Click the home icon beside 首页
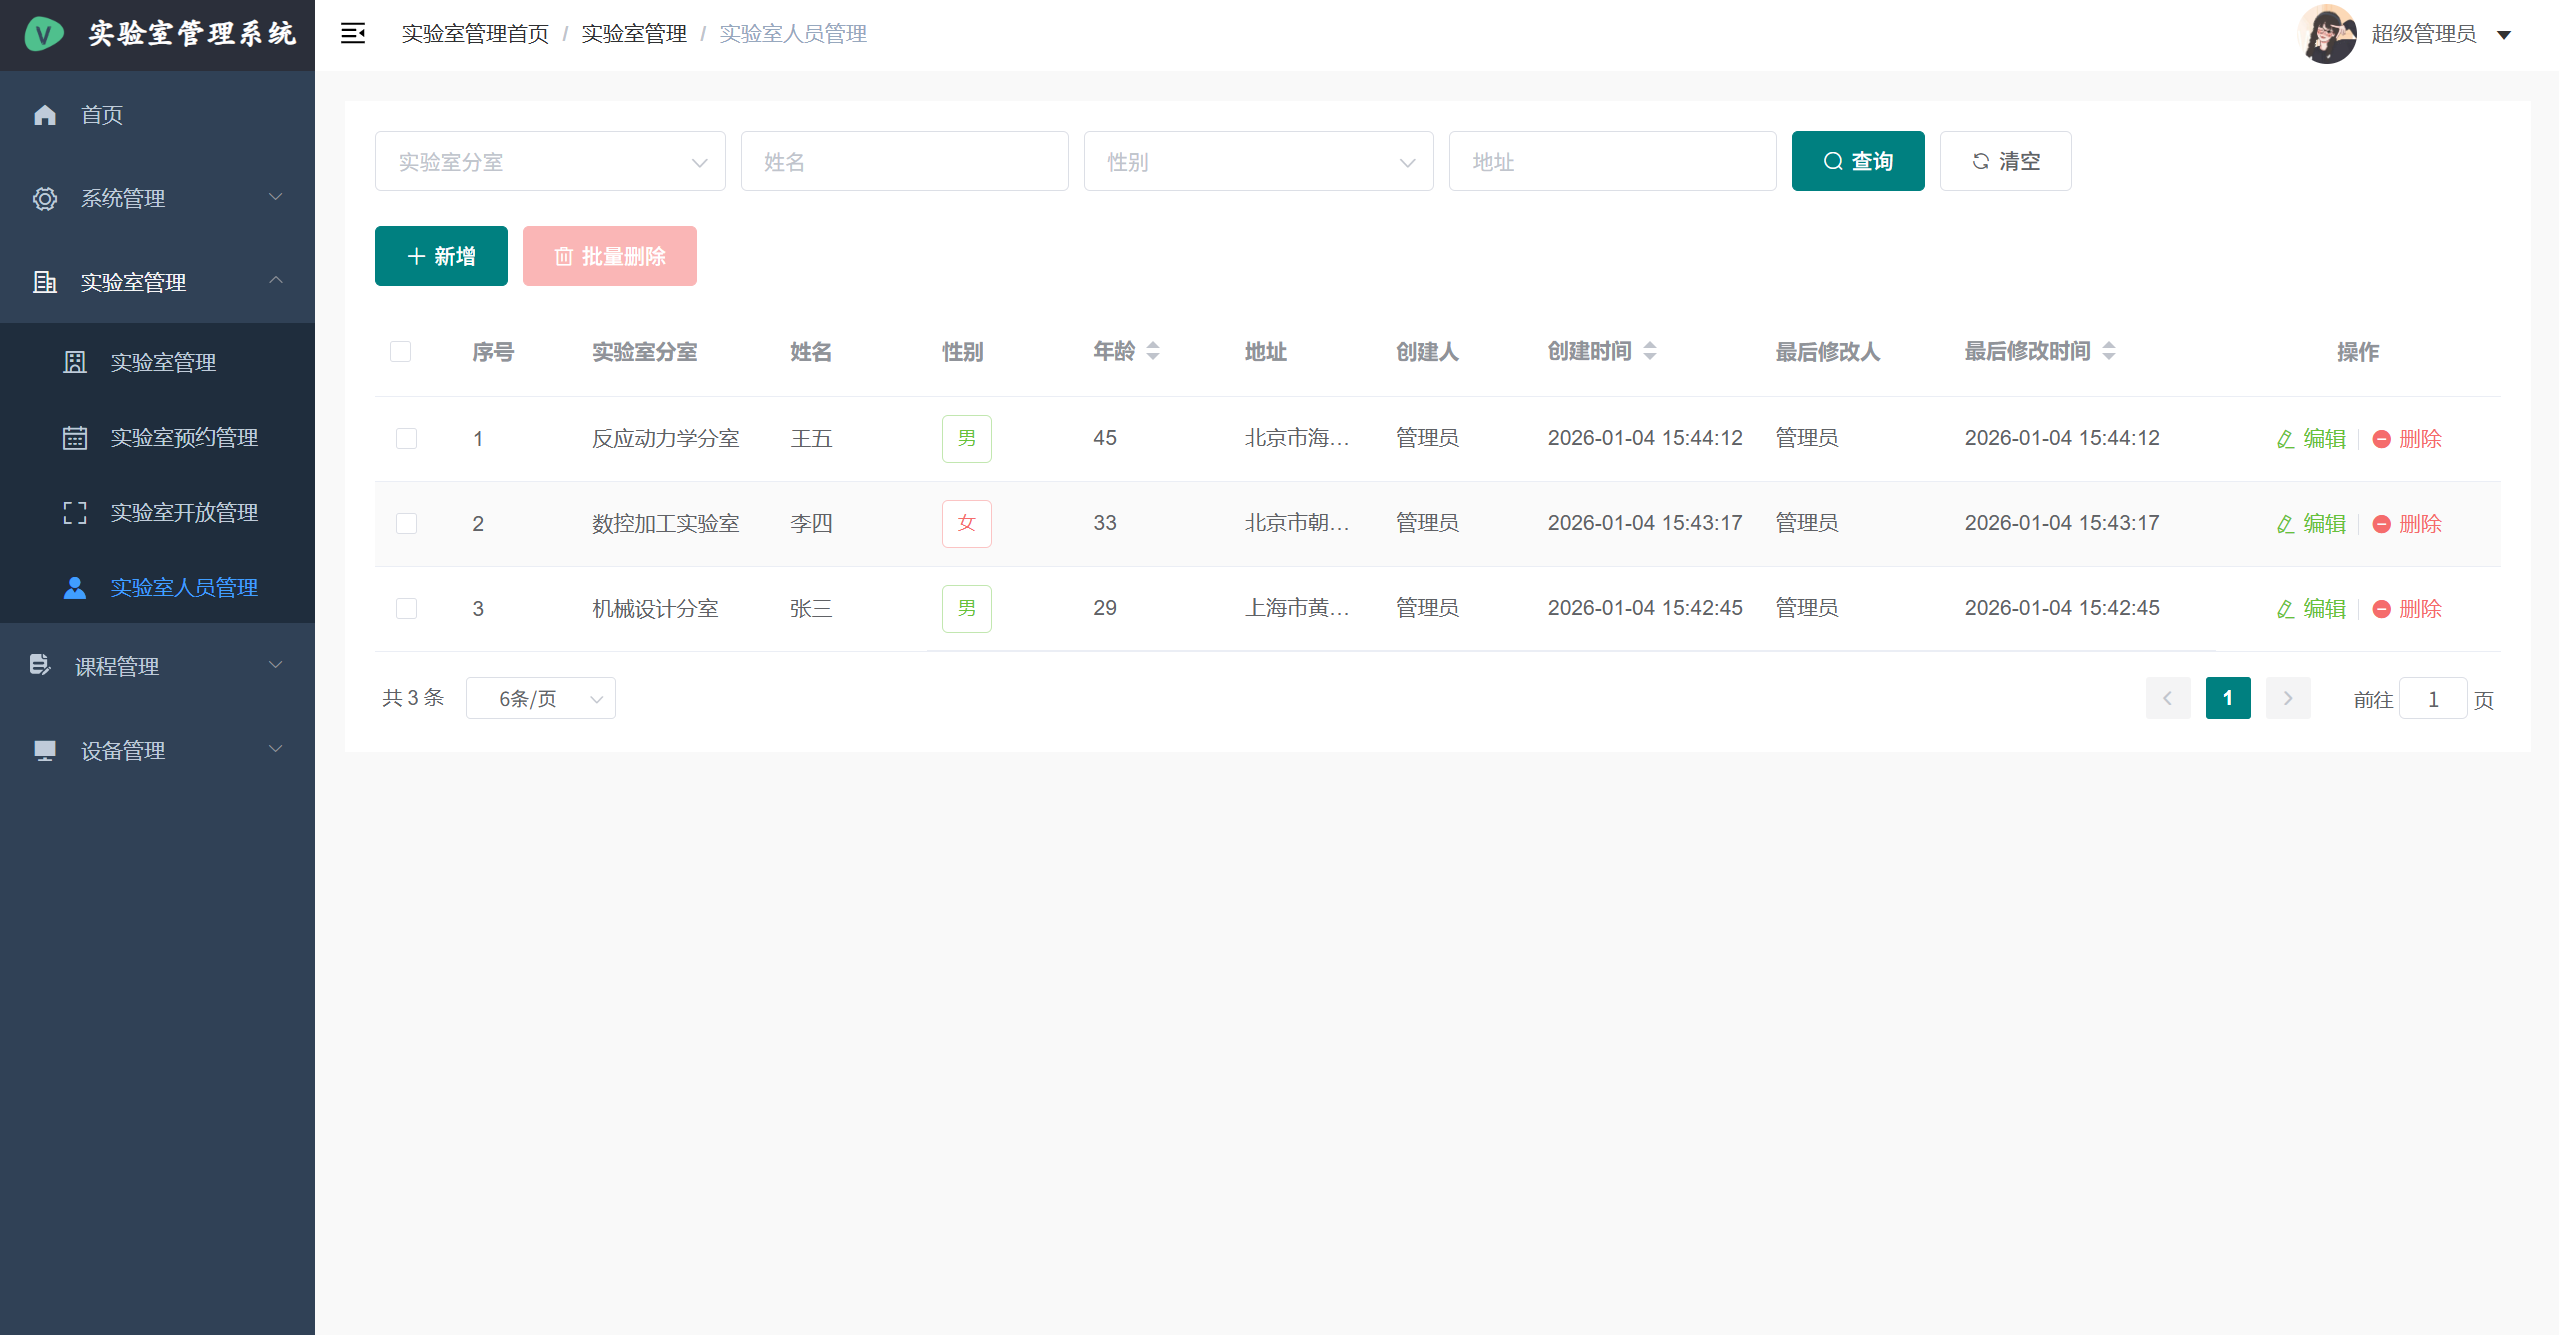Image resolution: width=2559 pixels, height=1335 pixels. 45,115
